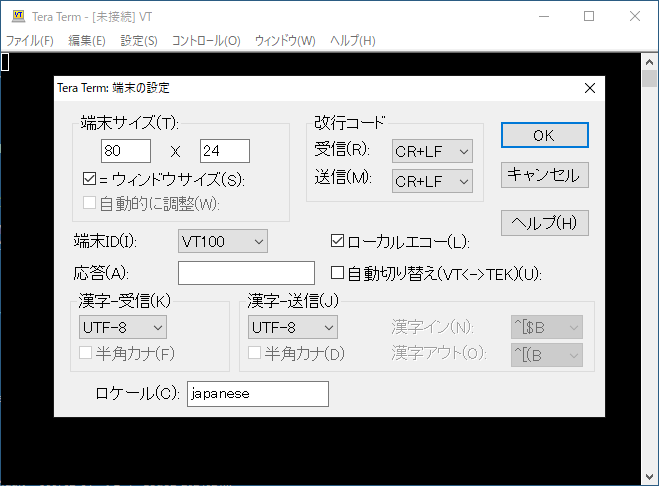The image size is (659, 486).
Task: Click the キャンセル button
Action: click(545, 175)
